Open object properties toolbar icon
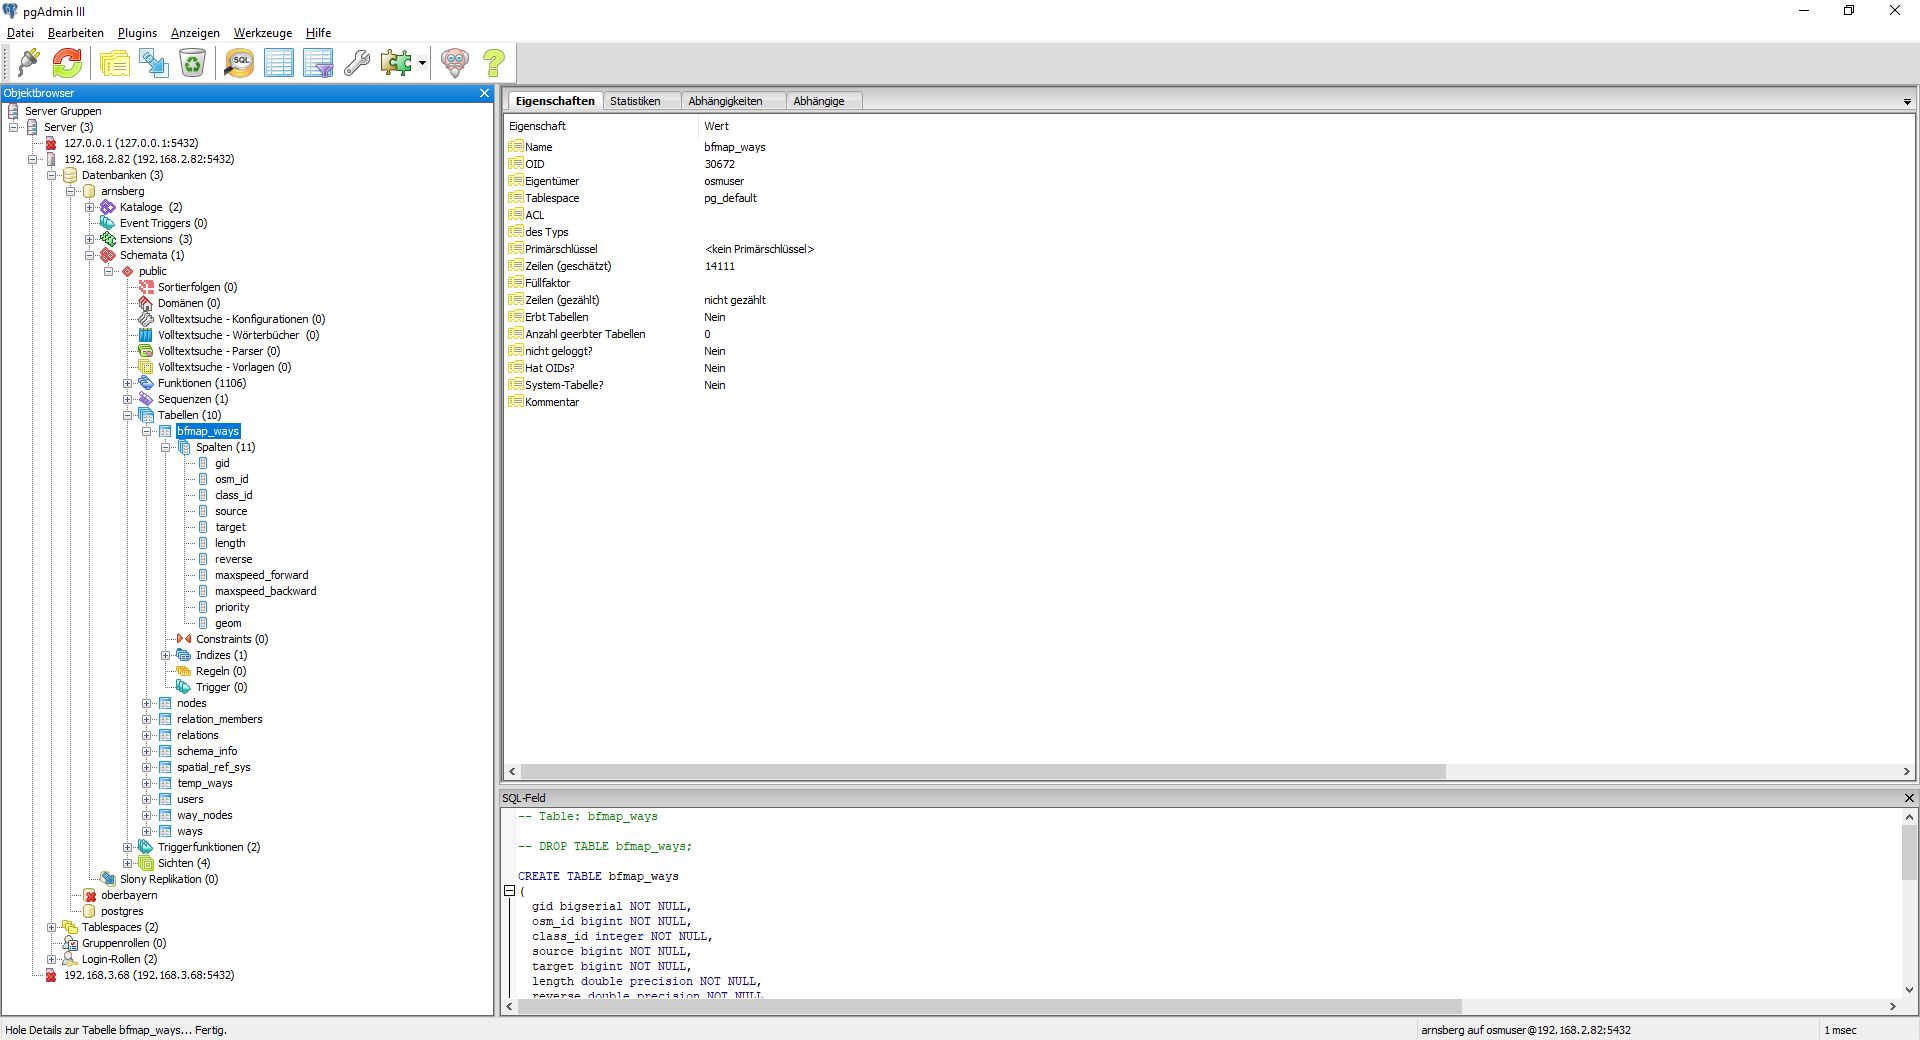The image size is (1920, 1040). (x=114, y=63)
